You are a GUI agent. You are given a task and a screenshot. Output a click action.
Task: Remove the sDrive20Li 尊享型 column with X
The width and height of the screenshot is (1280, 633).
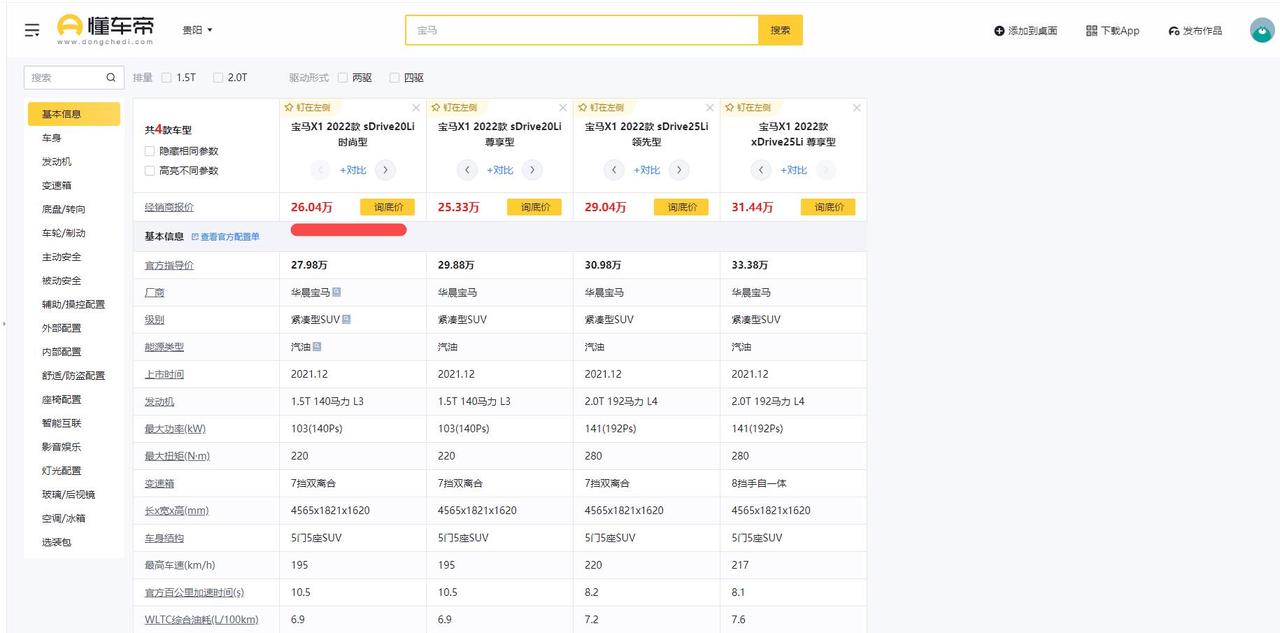click(x=563, y=108)
